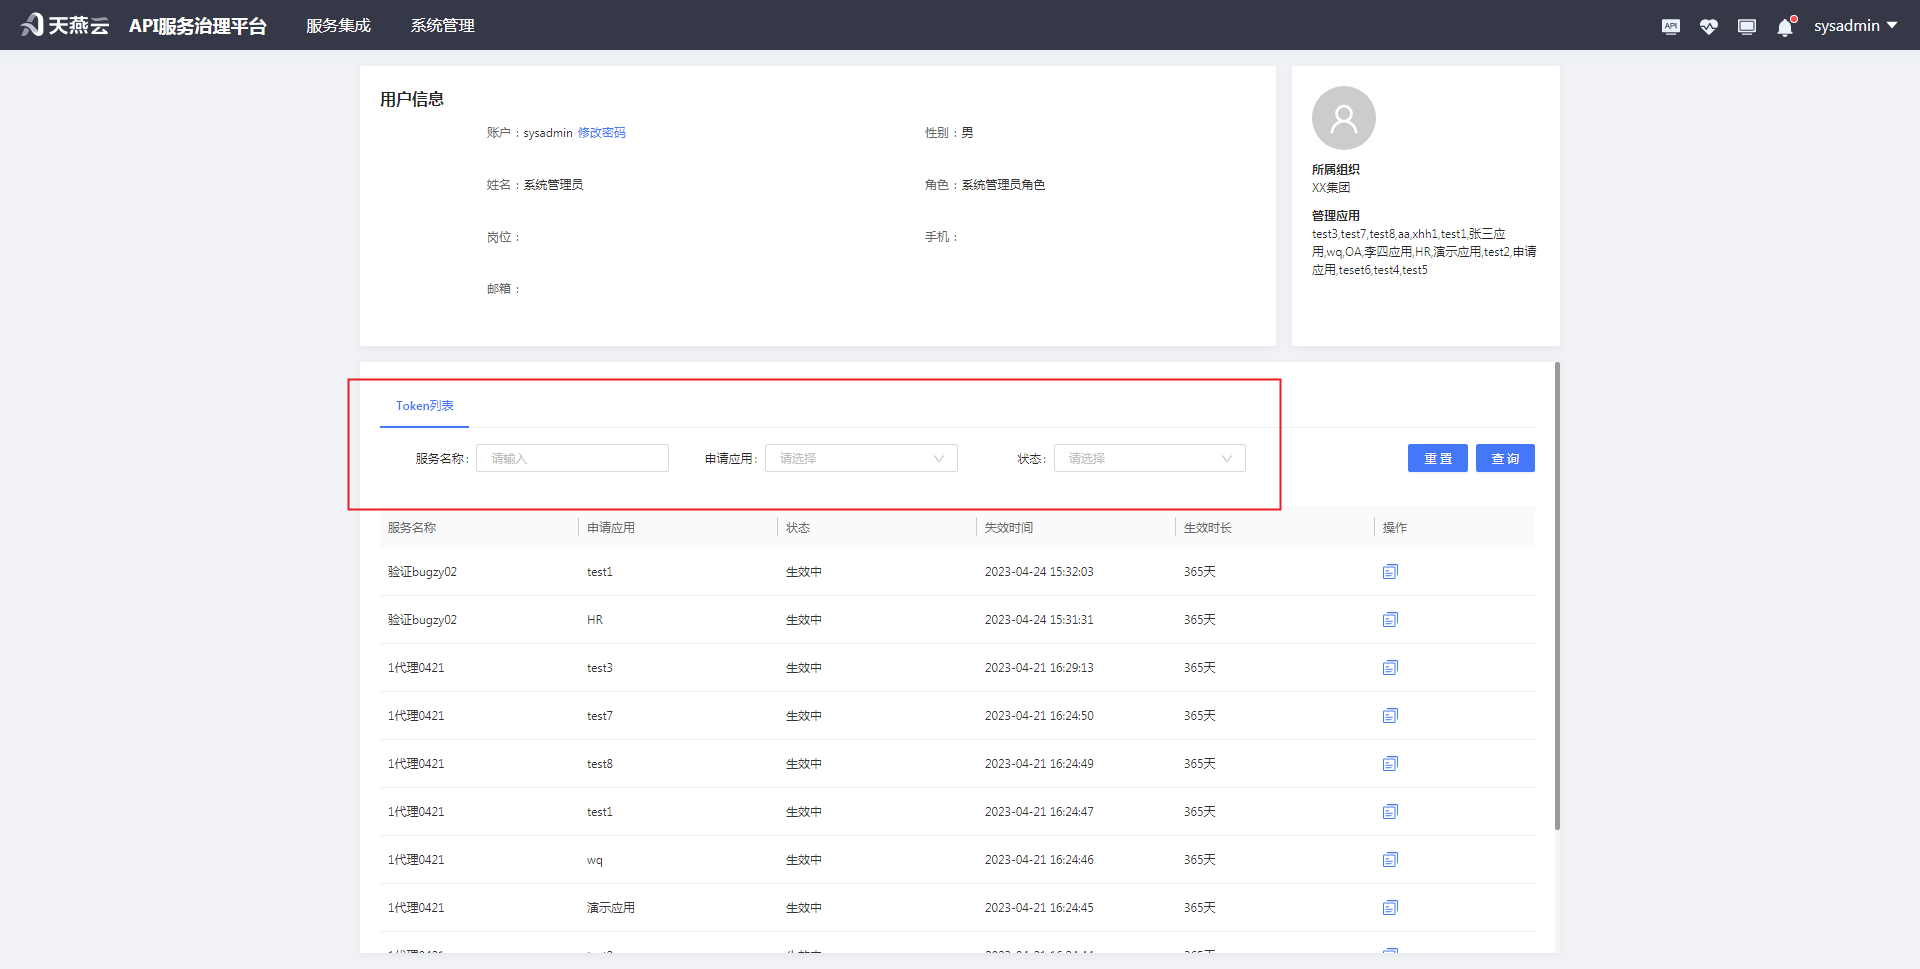Click the API documentation icon in top bar
1920x969 pixels.
click(1670, 25)
